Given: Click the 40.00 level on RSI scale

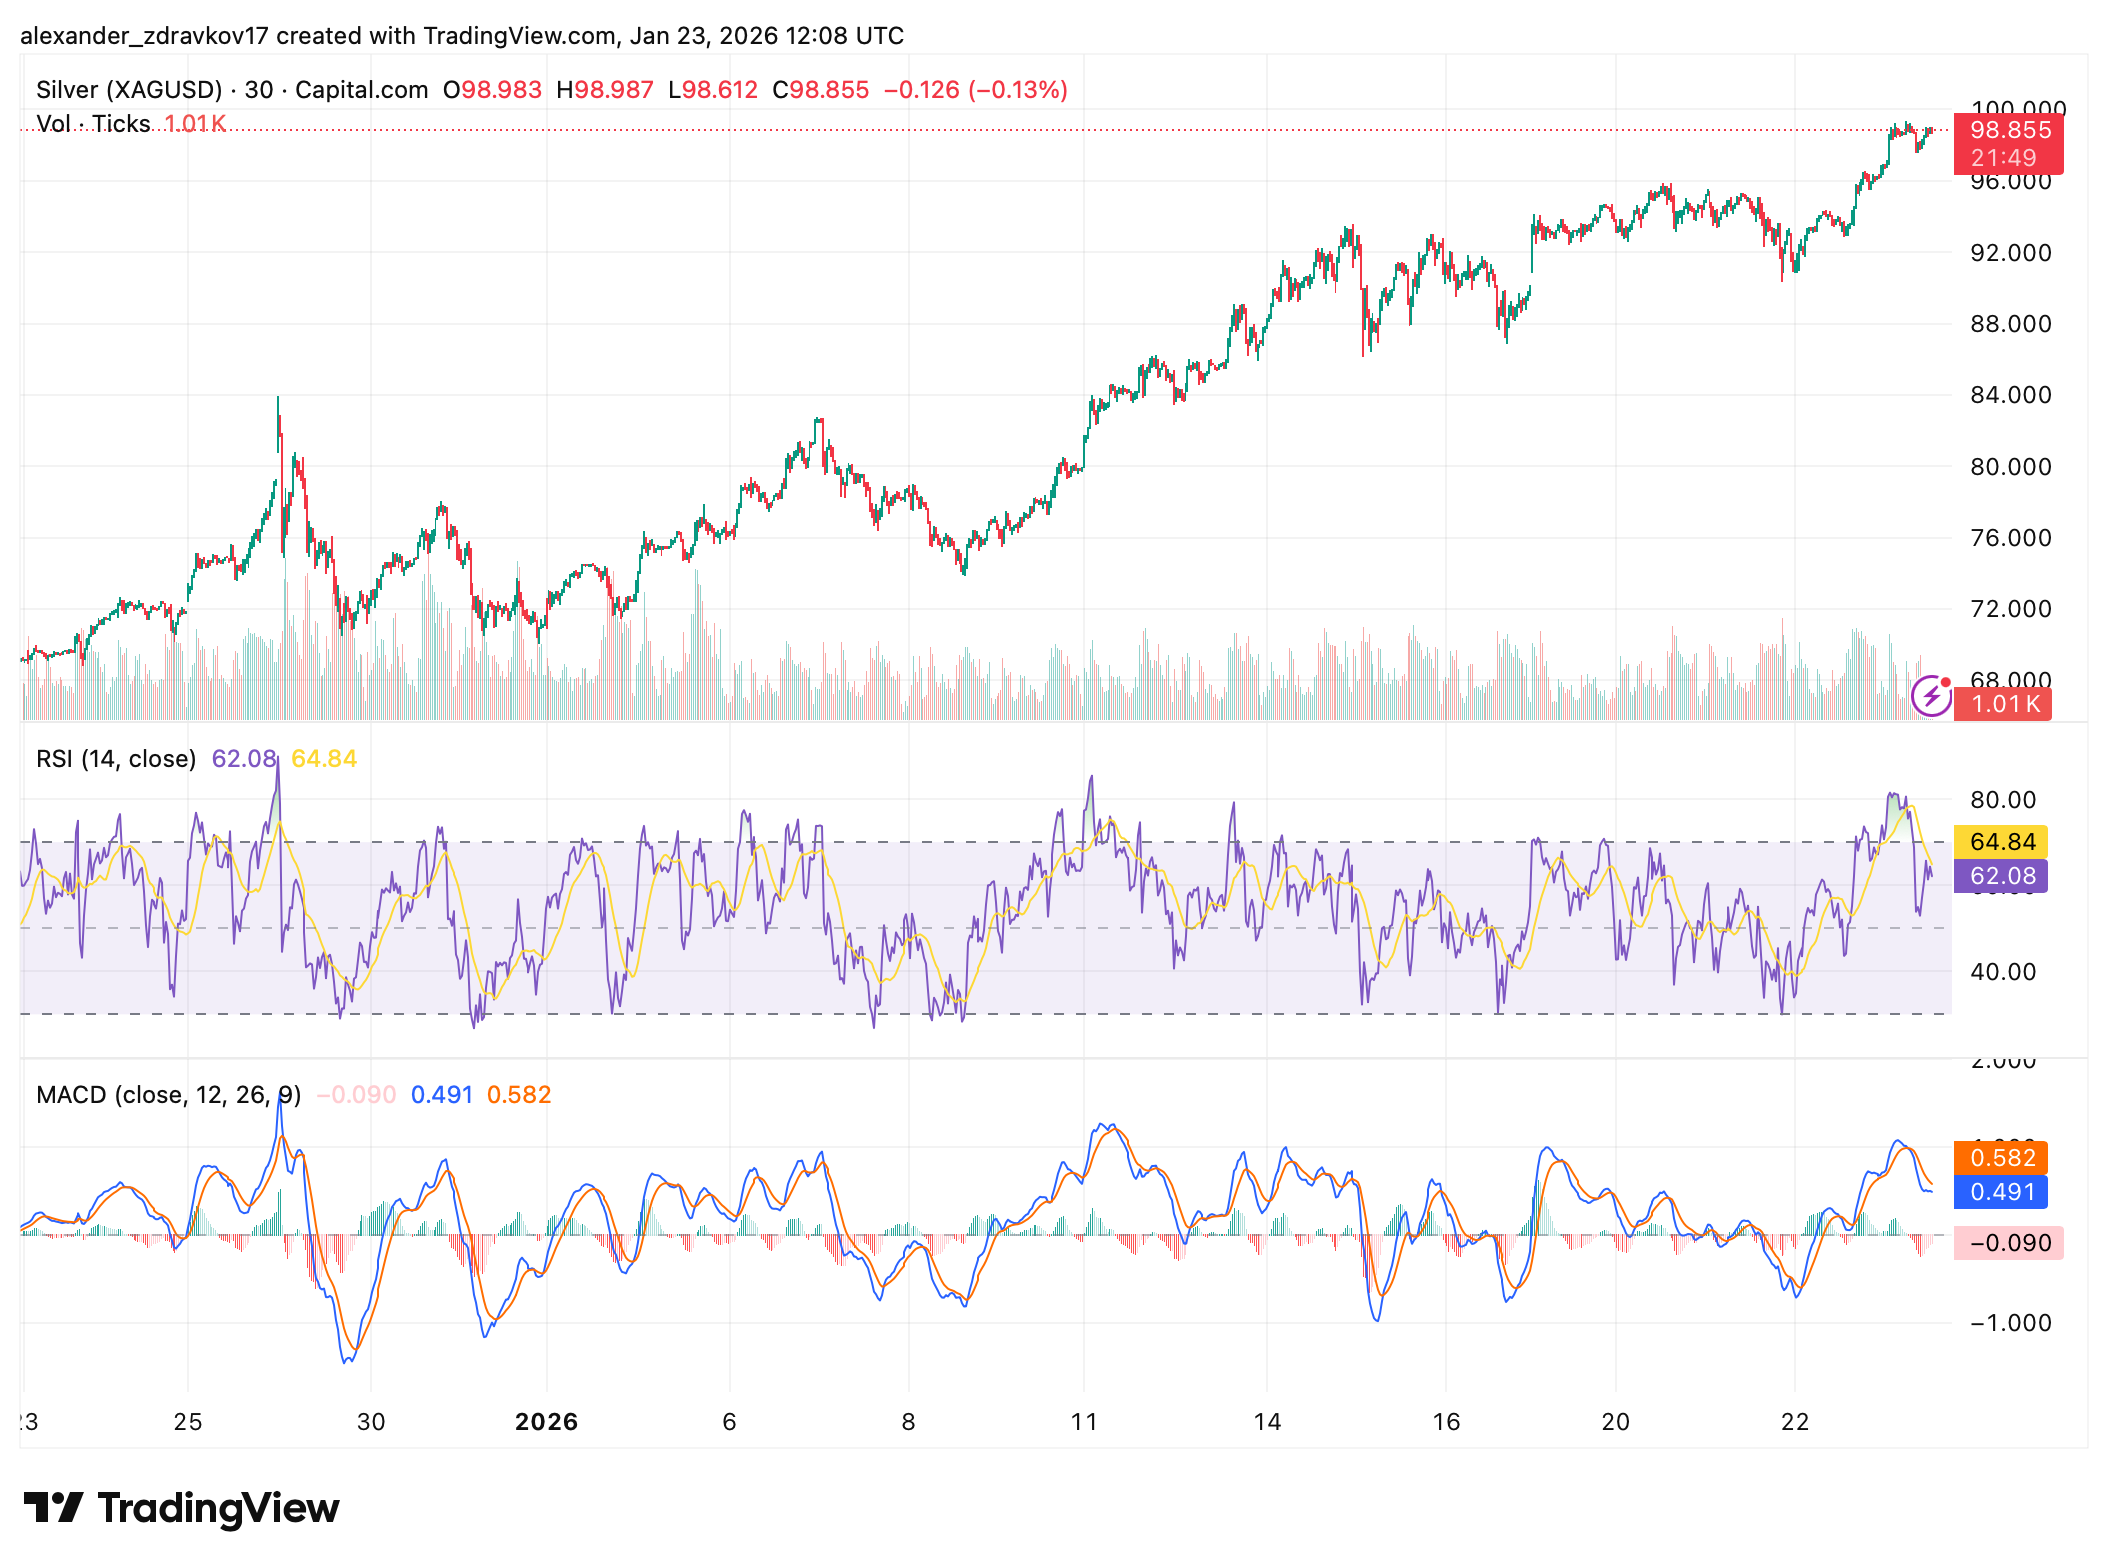Looking at the screenshot, I should (x=2002, y=972).
